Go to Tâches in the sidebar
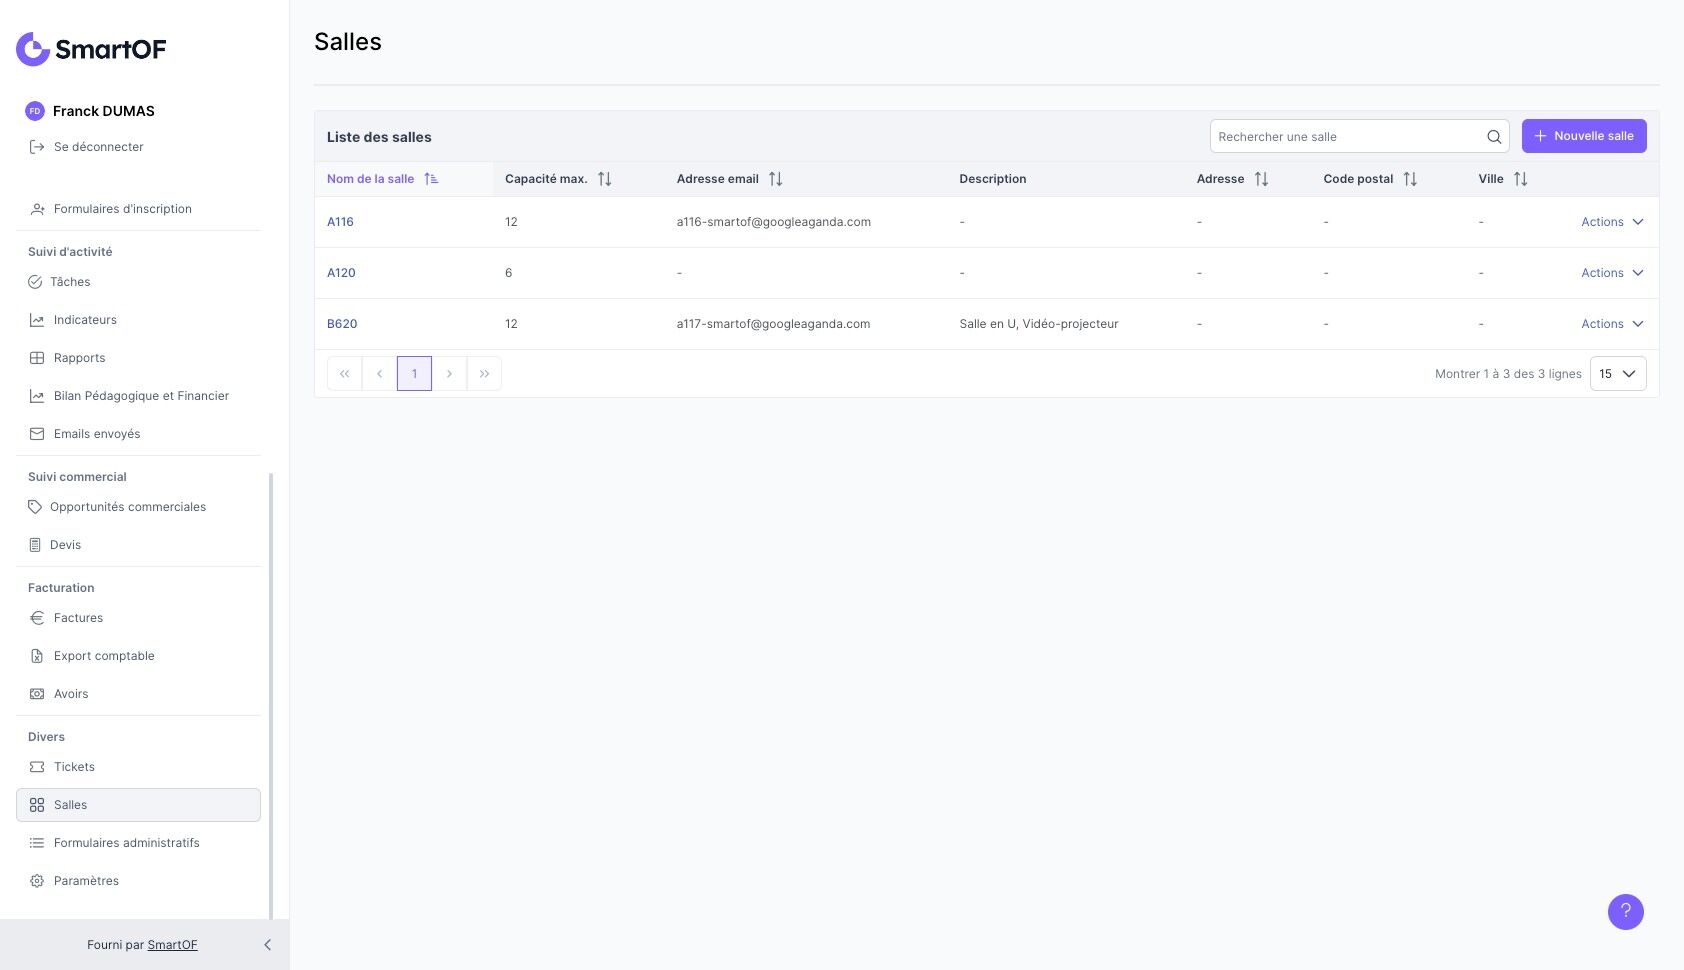Viewport: 1684px width, 970px height. coord(138,282)
